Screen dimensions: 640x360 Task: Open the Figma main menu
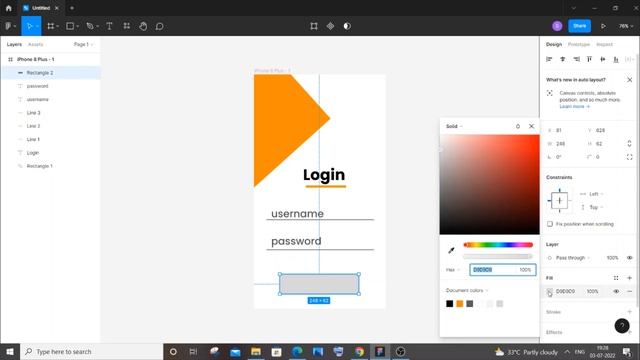9,26
